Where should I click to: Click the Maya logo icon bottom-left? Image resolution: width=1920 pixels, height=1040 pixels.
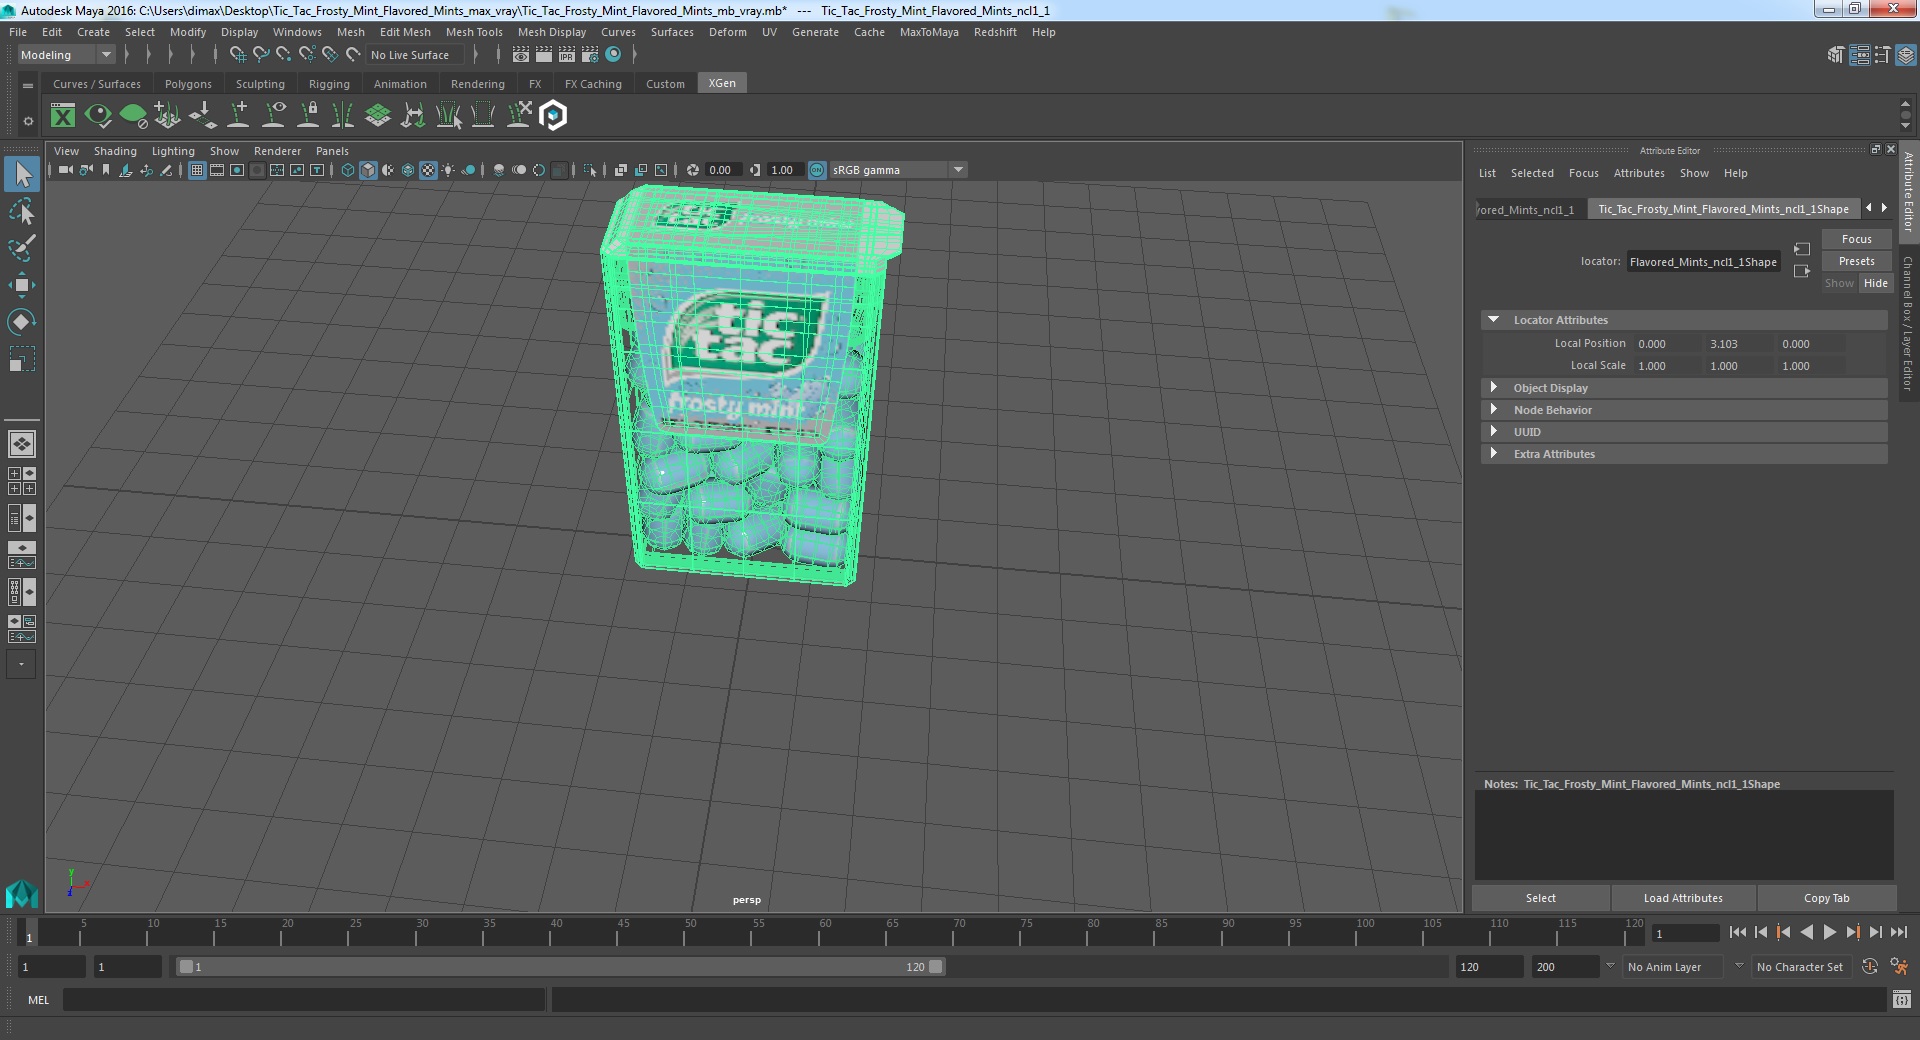[22, 893]
